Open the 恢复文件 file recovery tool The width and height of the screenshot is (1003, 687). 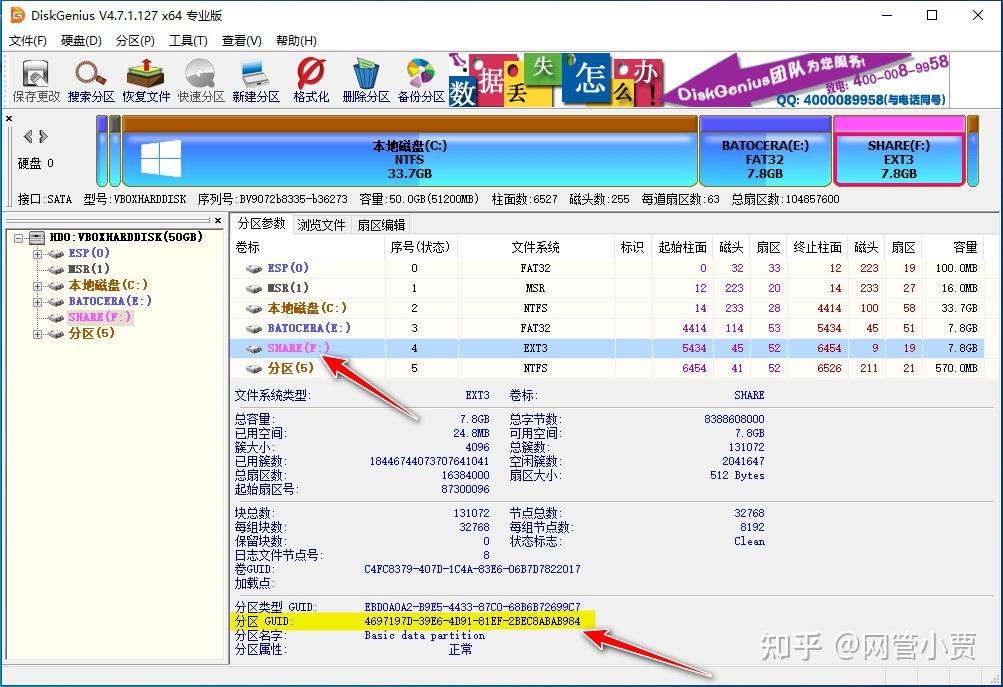146,80
